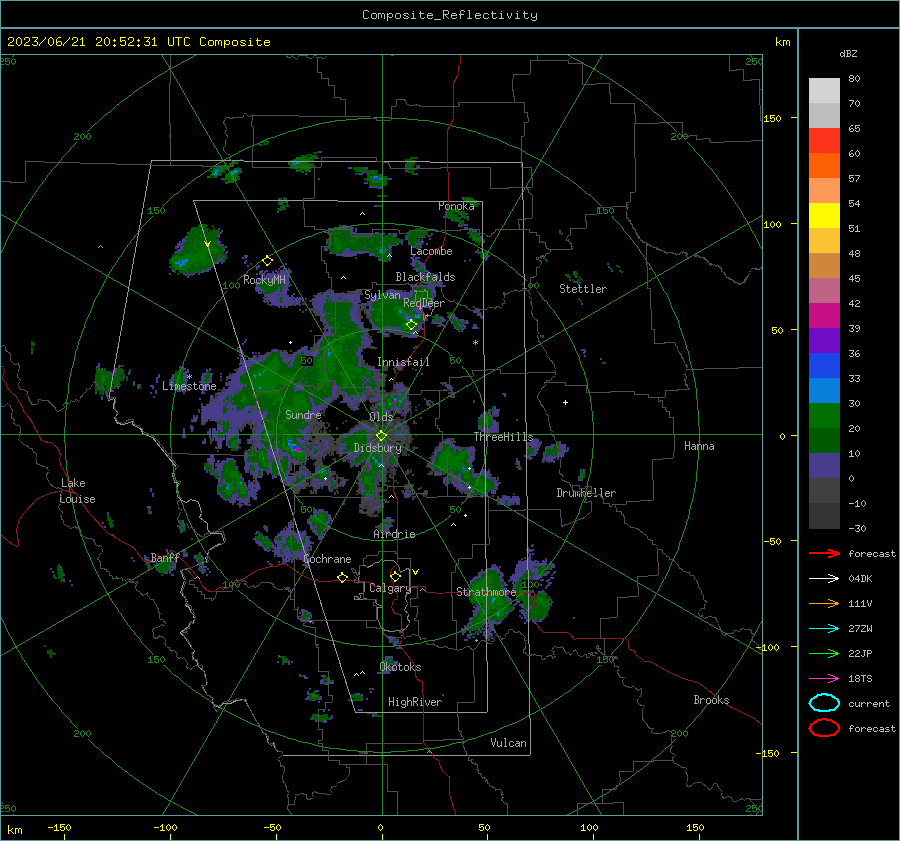Click the ThreeHills city label
Viewport: 900px width, 841px height.
tap(503, 437)
